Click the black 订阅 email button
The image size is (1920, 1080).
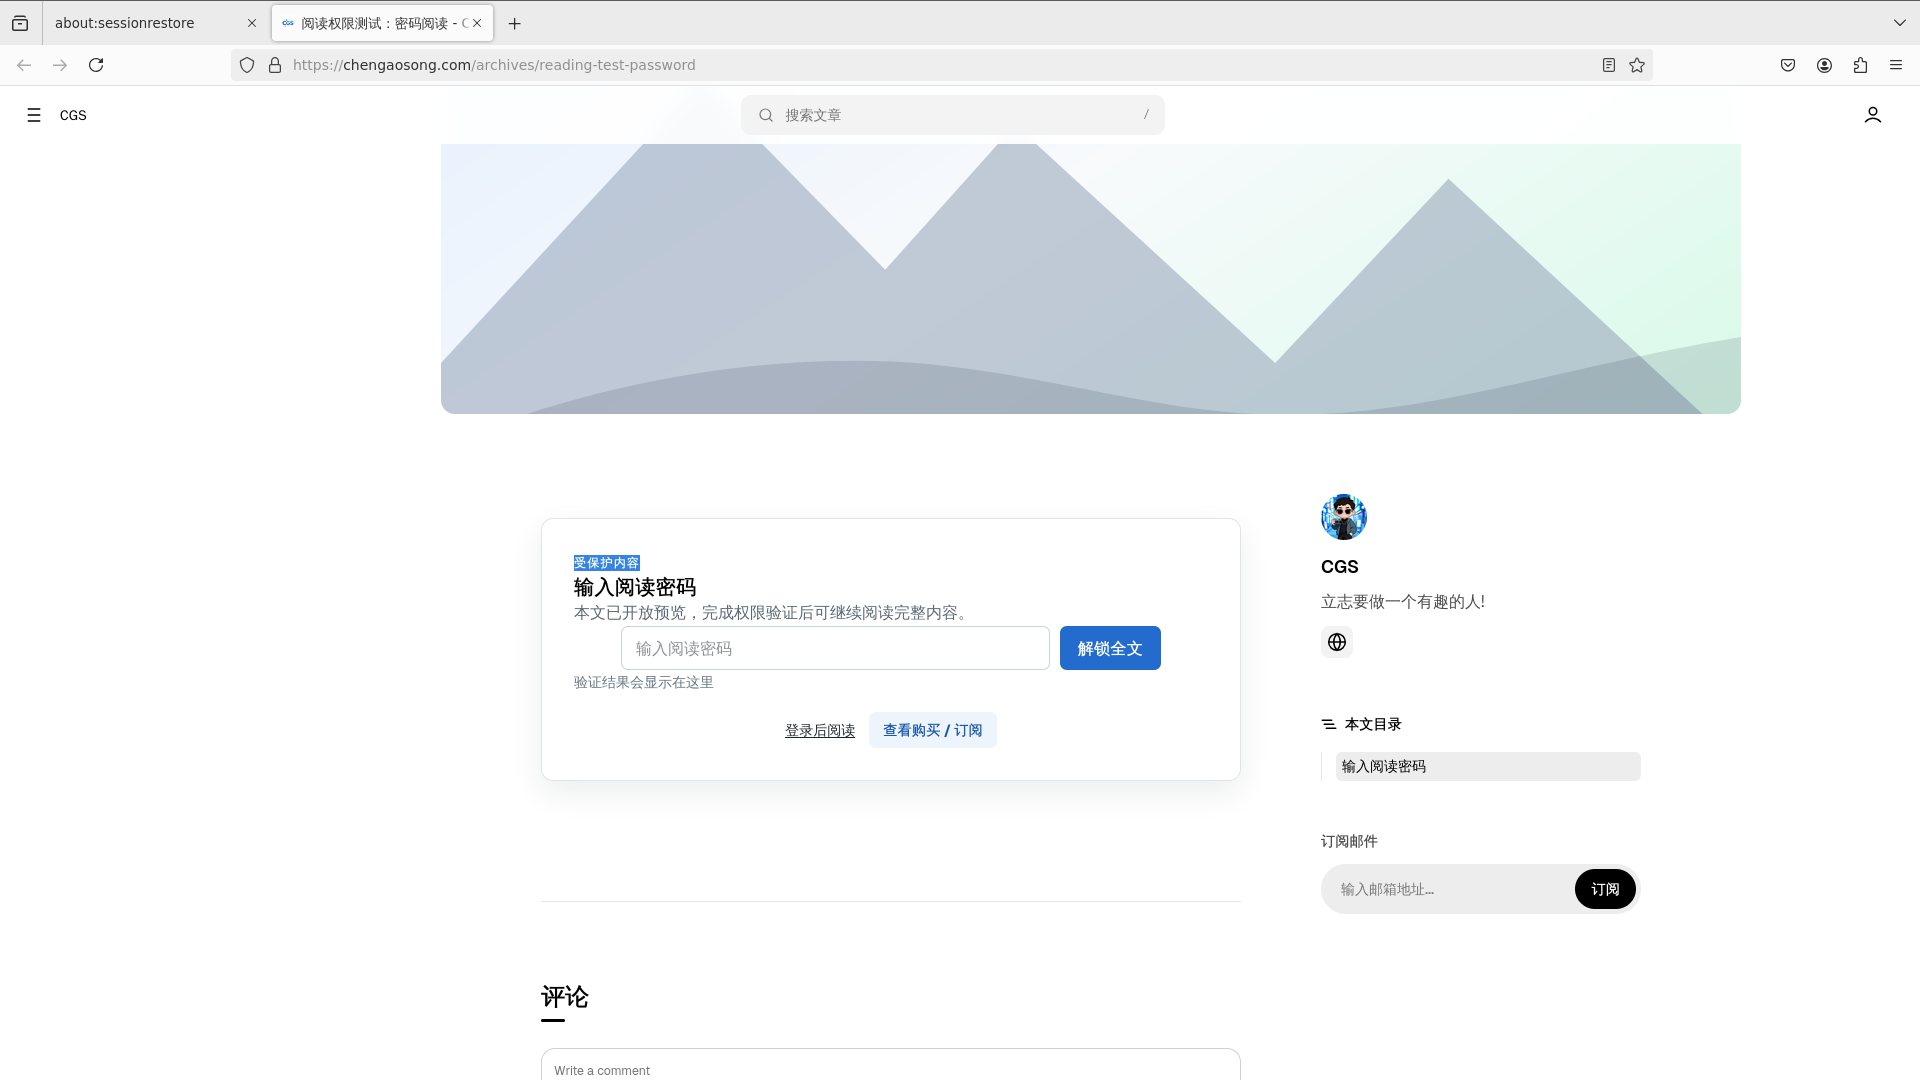[x=1605, y=889]
